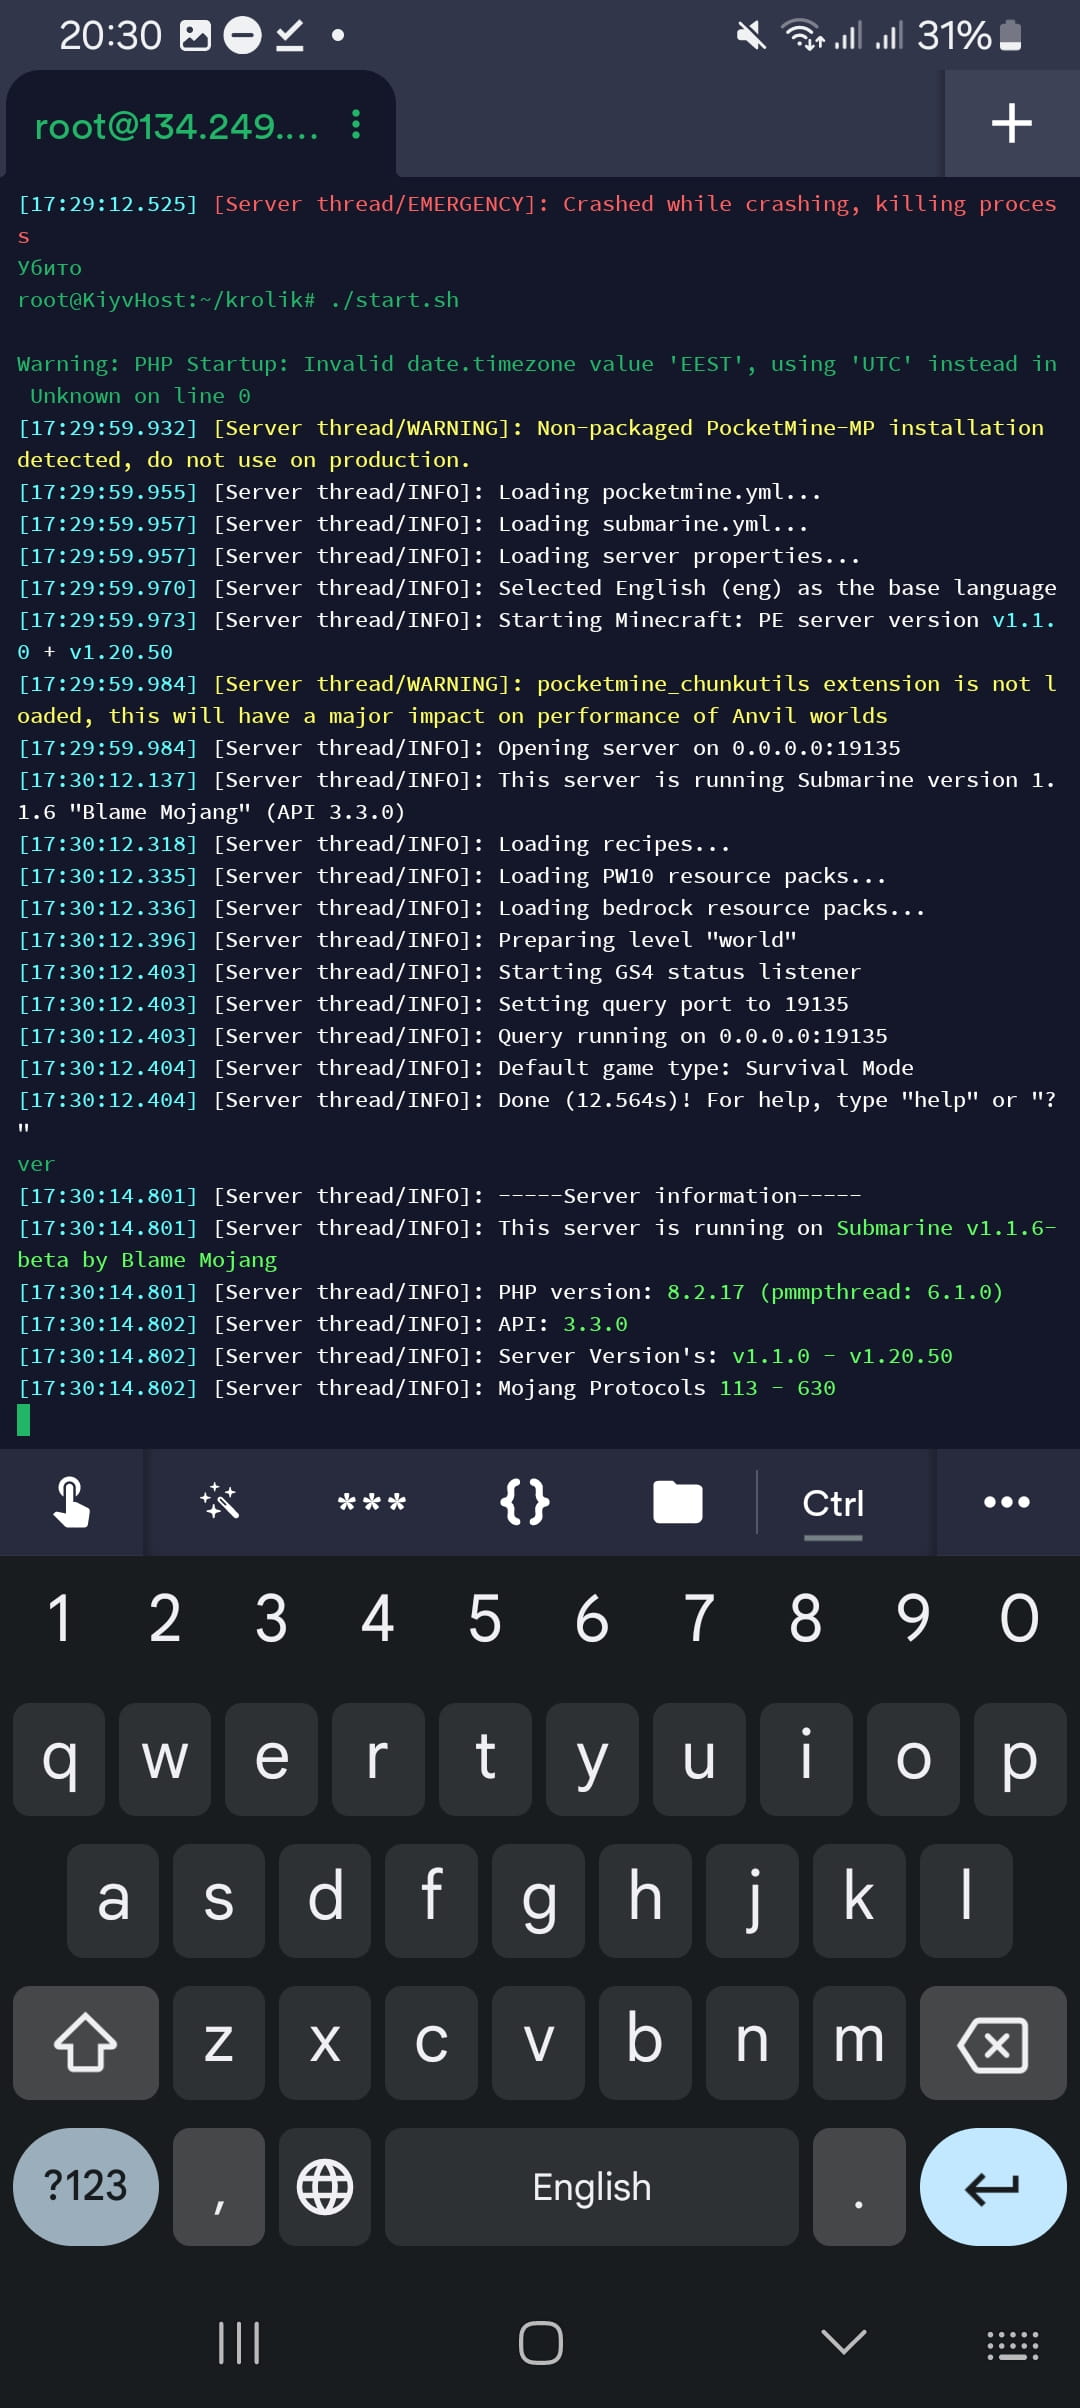This screenshot has width=1080, height=2408.
Task: Tap the period key
Action: [x=859, y=2187]
